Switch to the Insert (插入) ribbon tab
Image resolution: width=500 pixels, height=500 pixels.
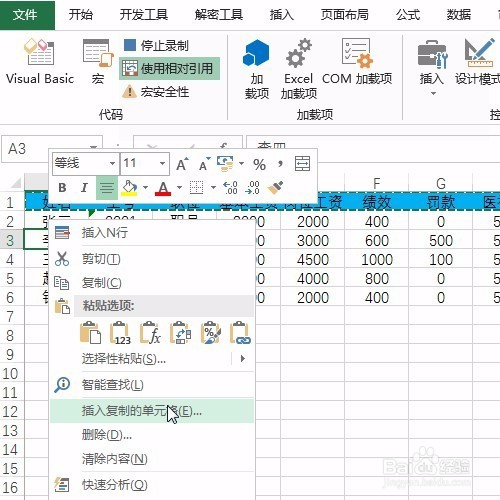[x=282, y=15]
